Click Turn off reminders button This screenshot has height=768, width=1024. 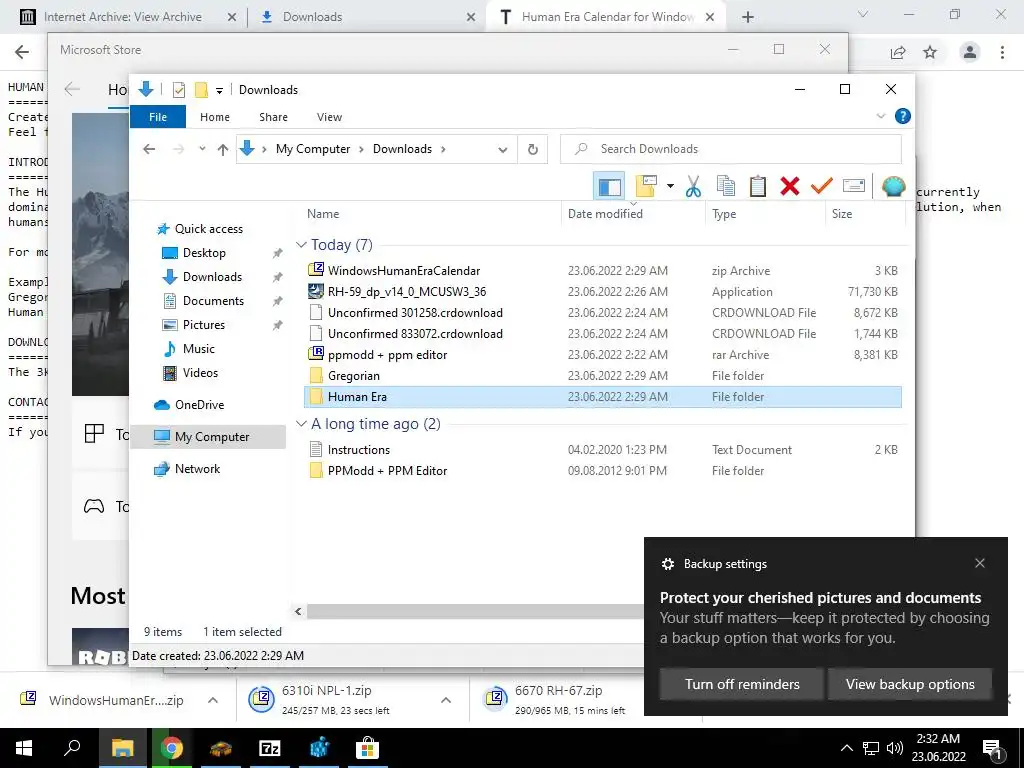pos(742,684)
